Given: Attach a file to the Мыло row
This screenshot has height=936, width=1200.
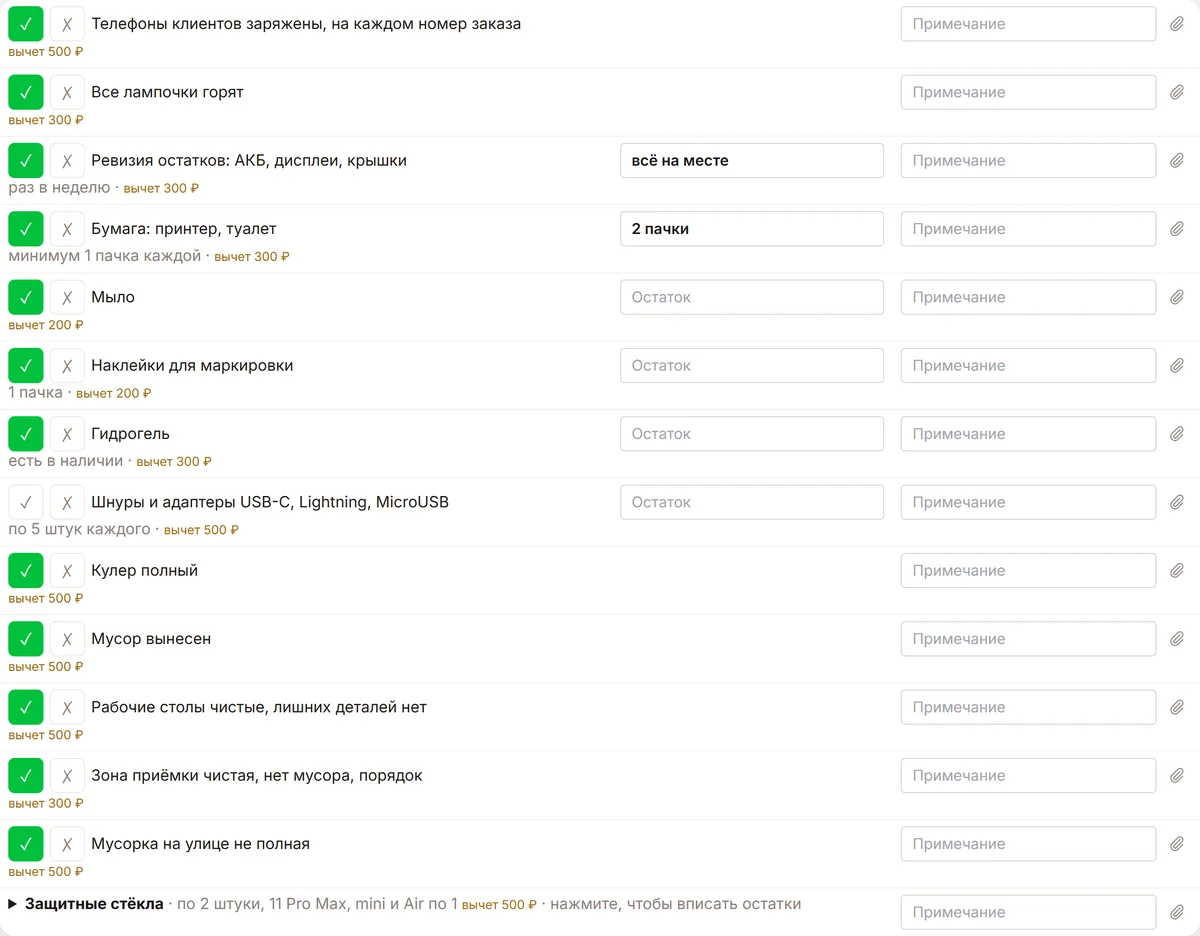Looking at the screenshot, I should coord(1177,297).
